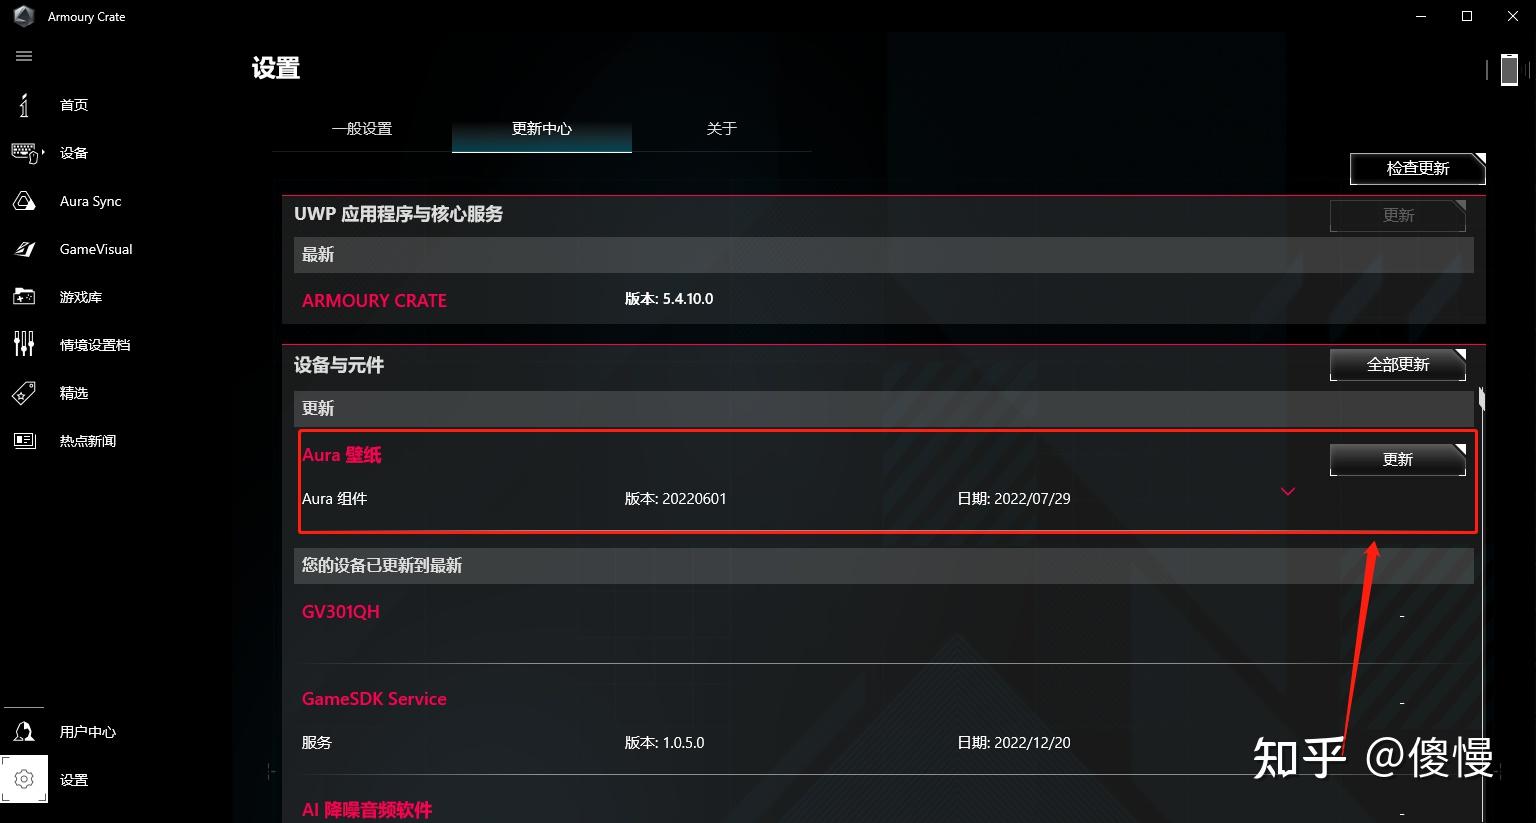
Task: Click the phone device icon at top right
Action: pyautogui.click(x=1509, y=70)
